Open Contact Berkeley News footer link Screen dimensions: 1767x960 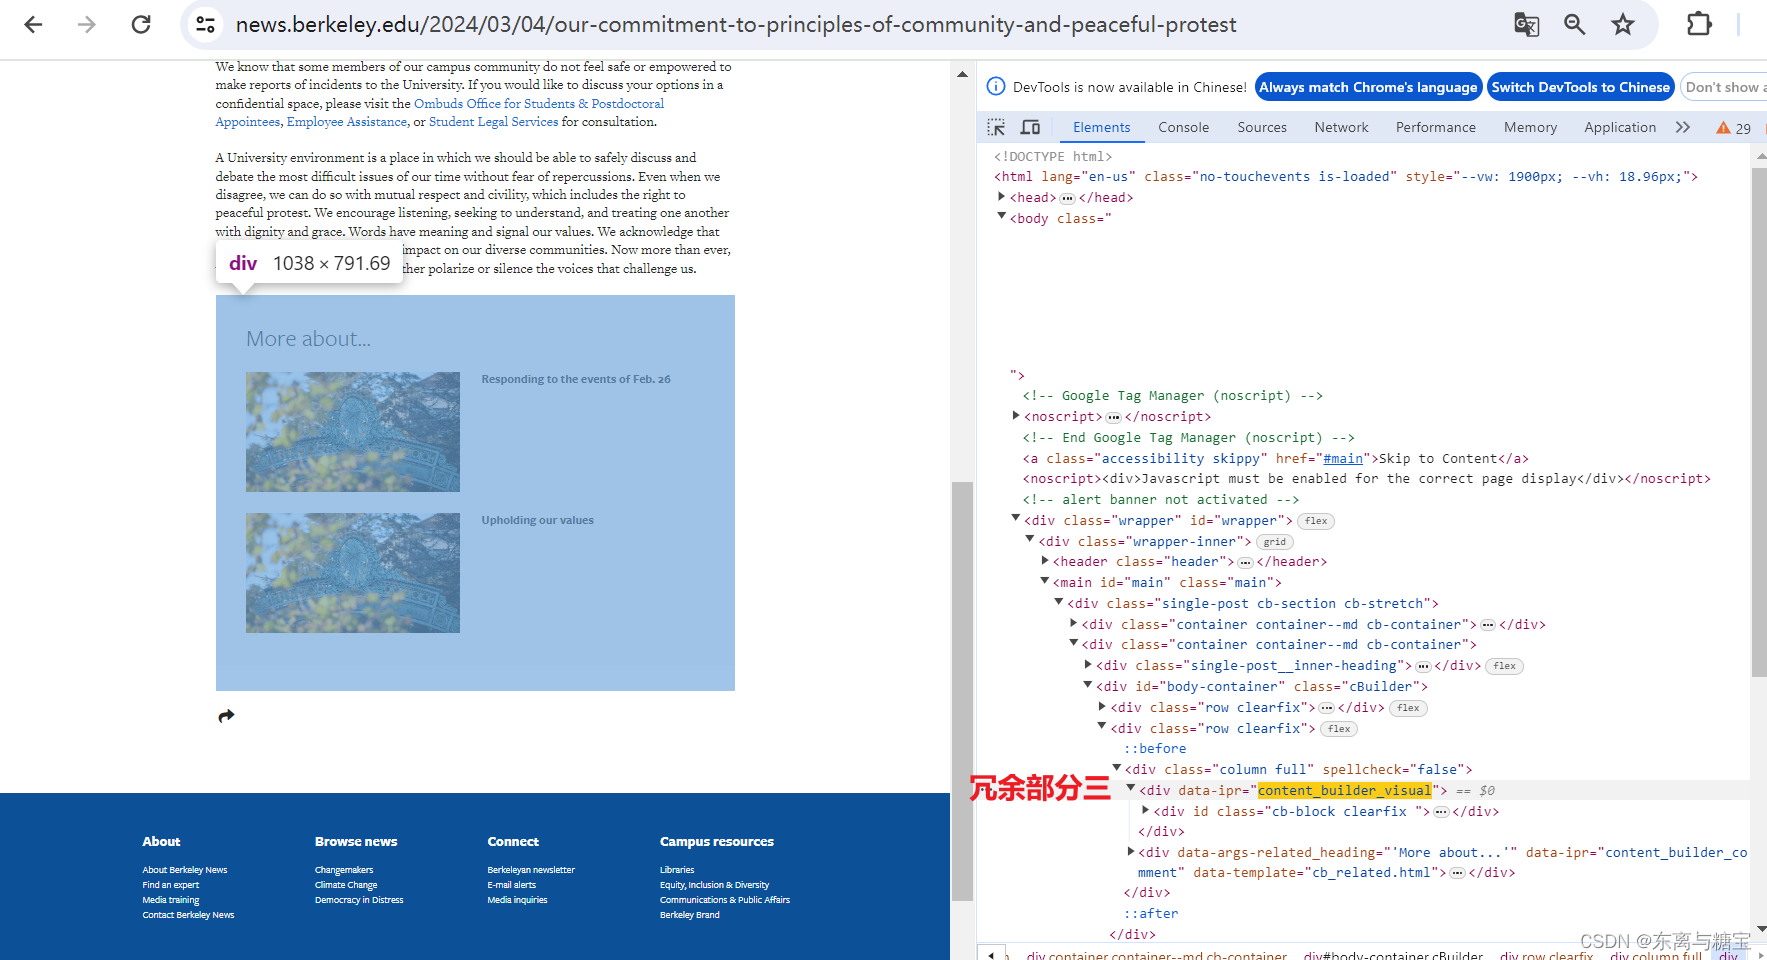pos(188,915)
